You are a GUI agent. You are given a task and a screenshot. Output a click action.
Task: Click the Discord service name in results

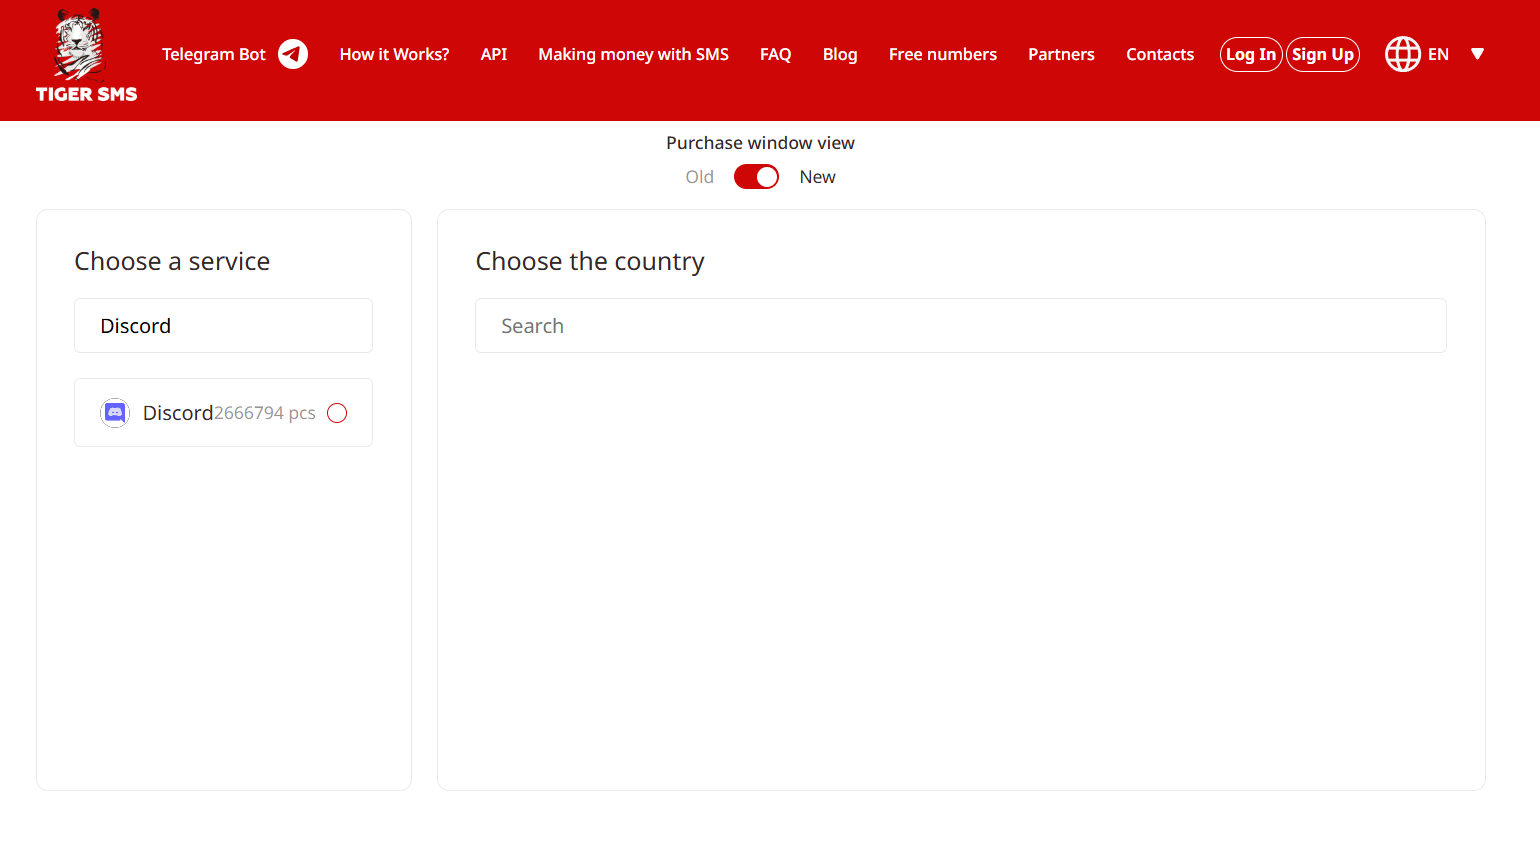click(x=178, y=413)
